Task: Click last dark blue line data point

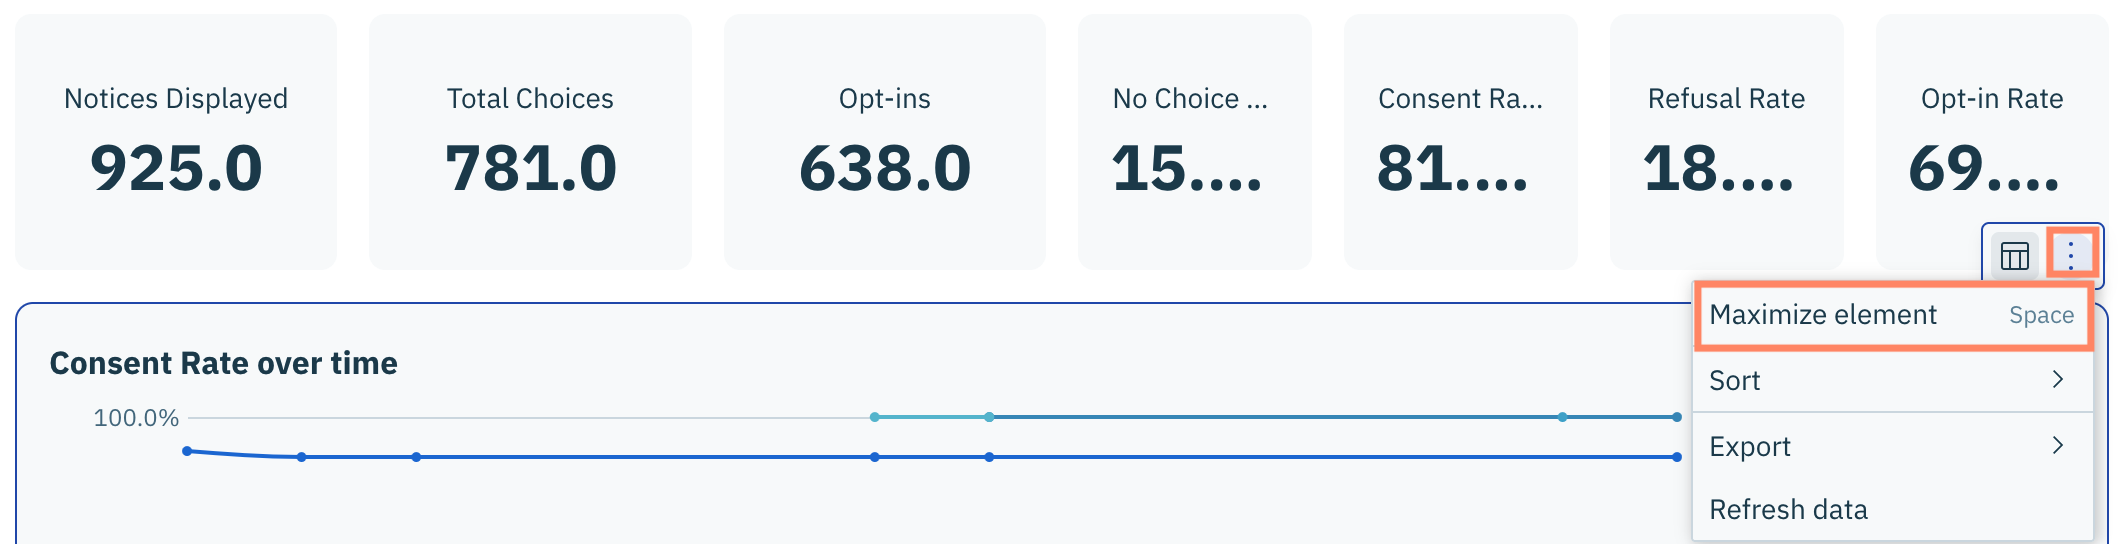Action: [x=1676, y=457]
